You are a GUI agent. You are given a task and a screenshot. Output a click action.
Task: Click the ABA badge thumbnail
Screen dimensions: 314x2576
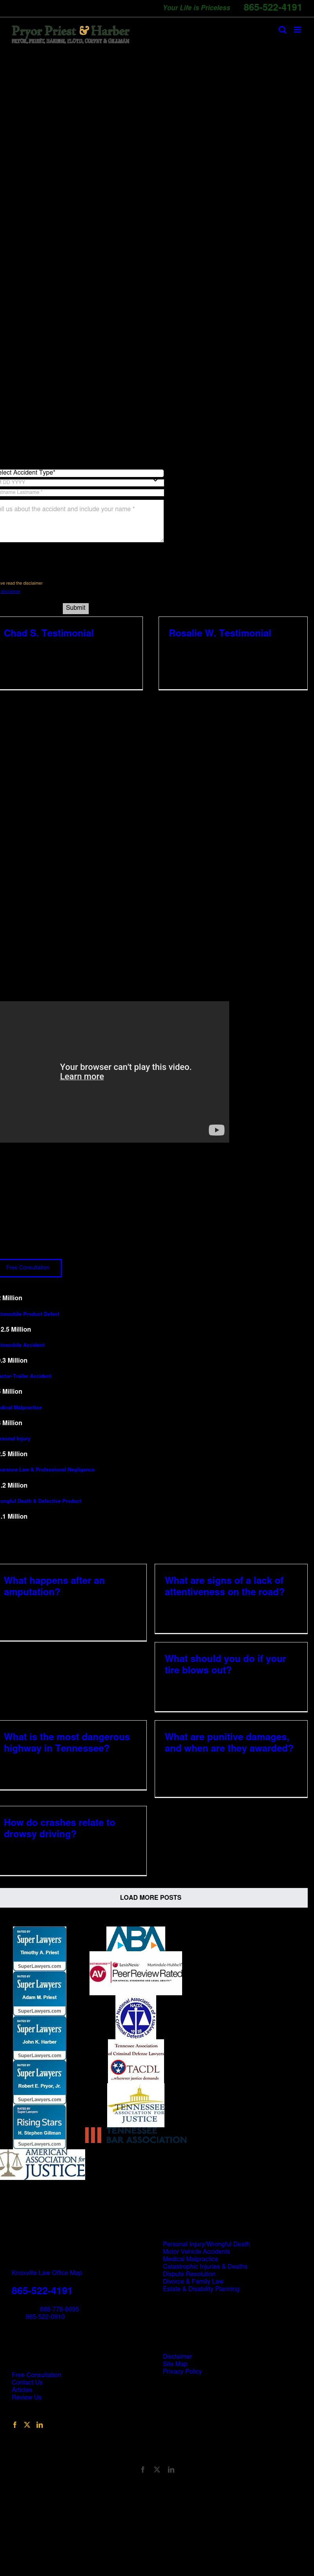pyautogui.click(x=135, y=1939)
